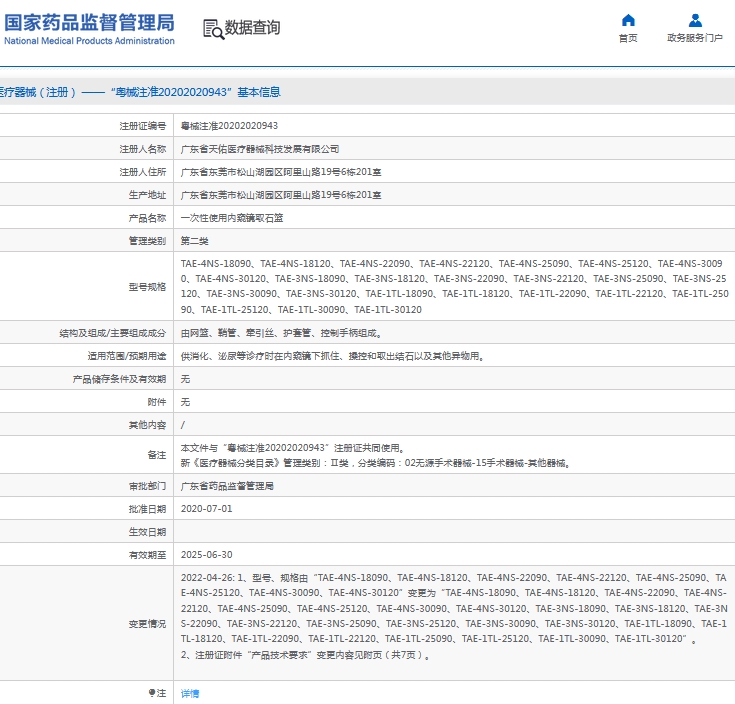Click the 首页 label text
This screenshot has height=704, width=735.
(628, 38)
